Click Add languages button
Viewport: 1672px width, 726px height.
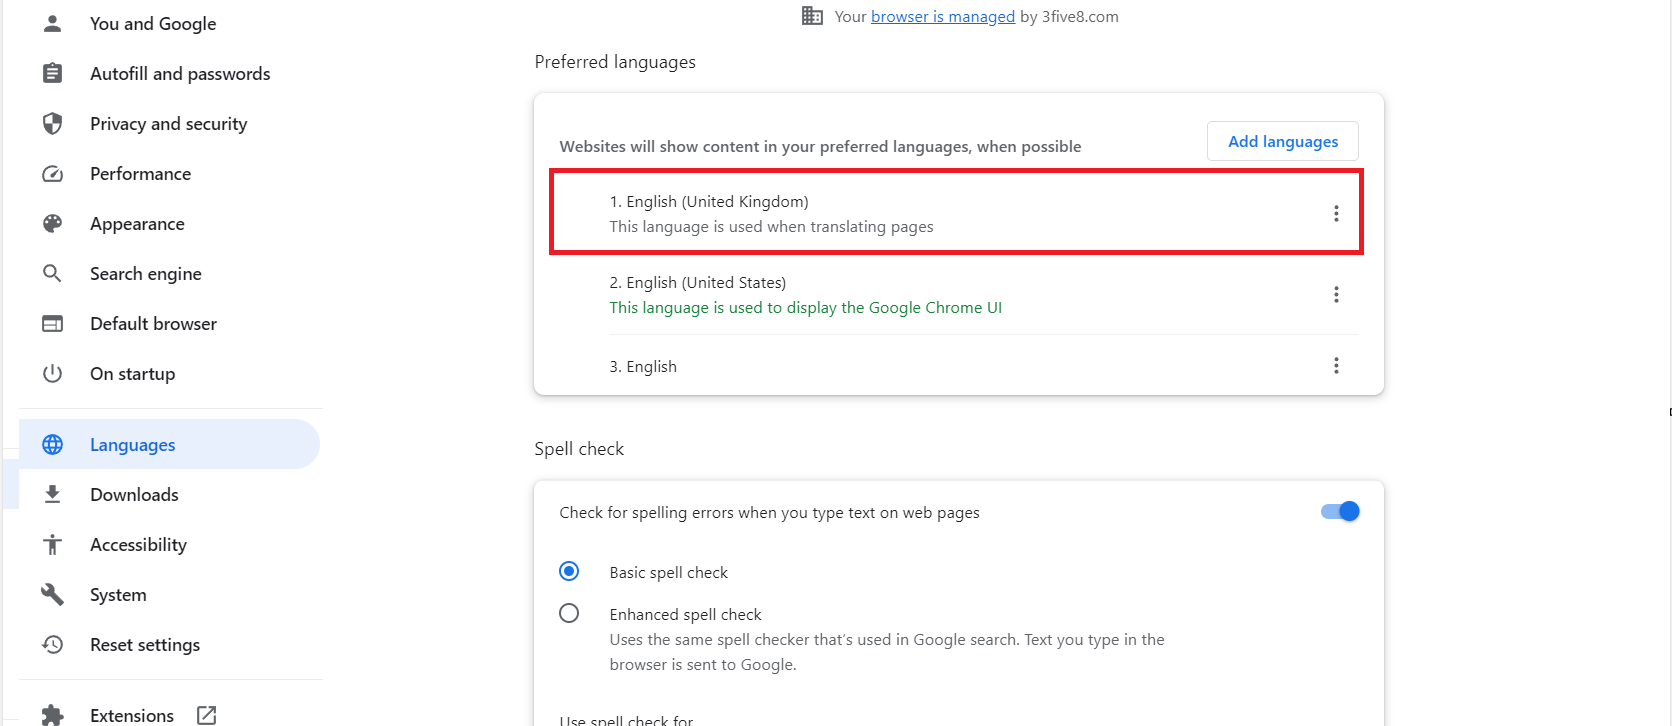pos(1283,141)
